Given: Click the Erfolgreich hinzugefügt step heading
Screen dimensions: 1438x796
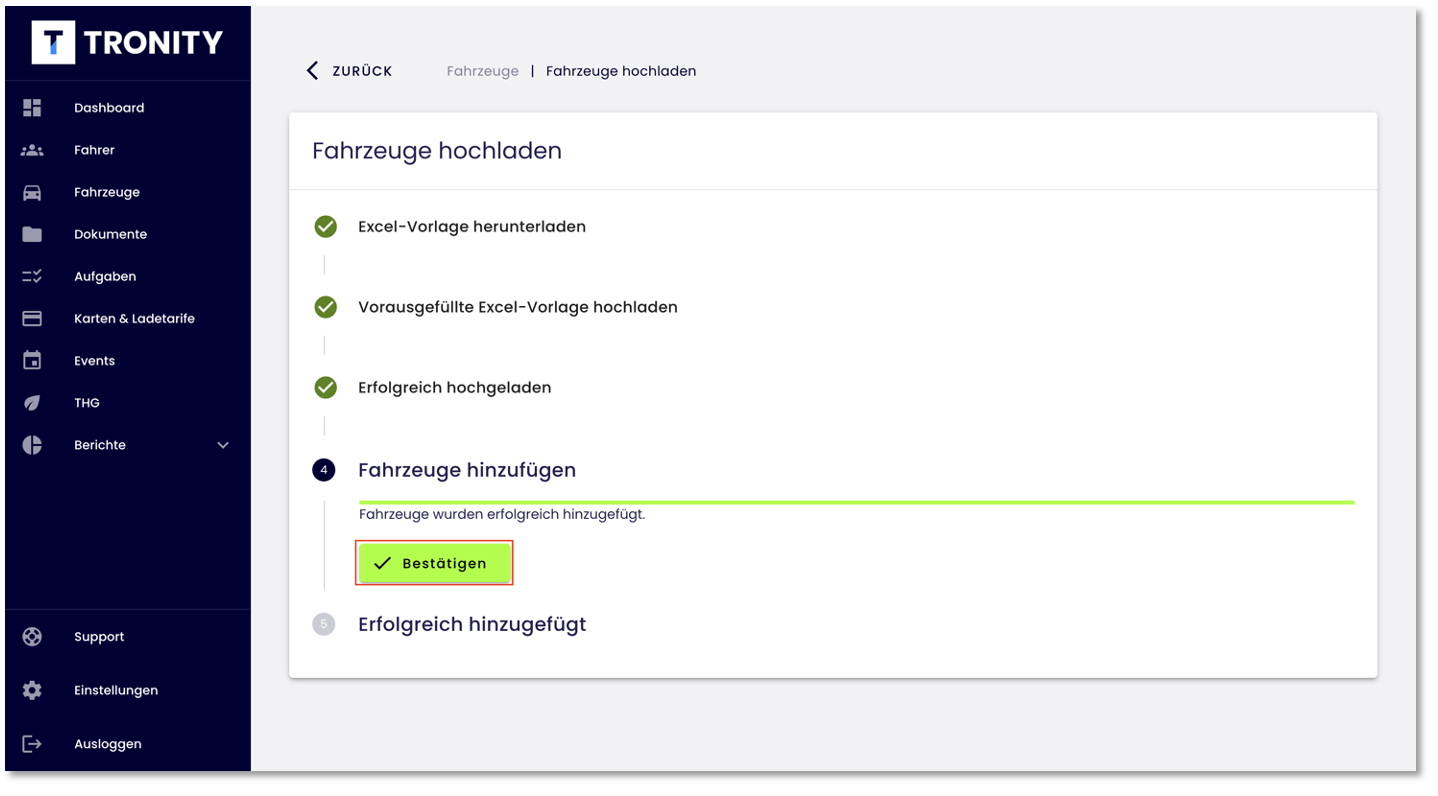Looking at the screenshot, I should point(472,624).
